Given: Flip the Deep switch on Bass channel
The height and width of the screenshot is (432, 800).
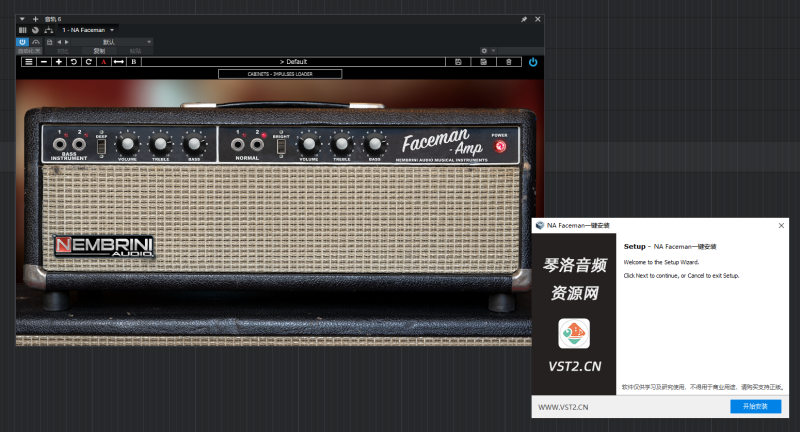Looking at the screenshot, I should (x=101, y=148).
